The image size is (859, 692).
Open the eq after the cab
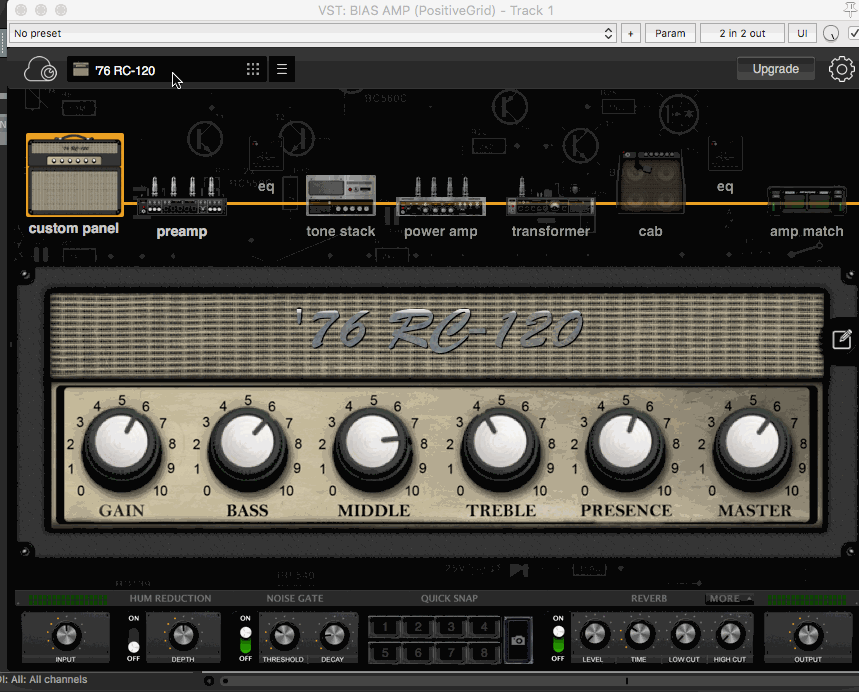pyautogui.click(x=725, y=187)
